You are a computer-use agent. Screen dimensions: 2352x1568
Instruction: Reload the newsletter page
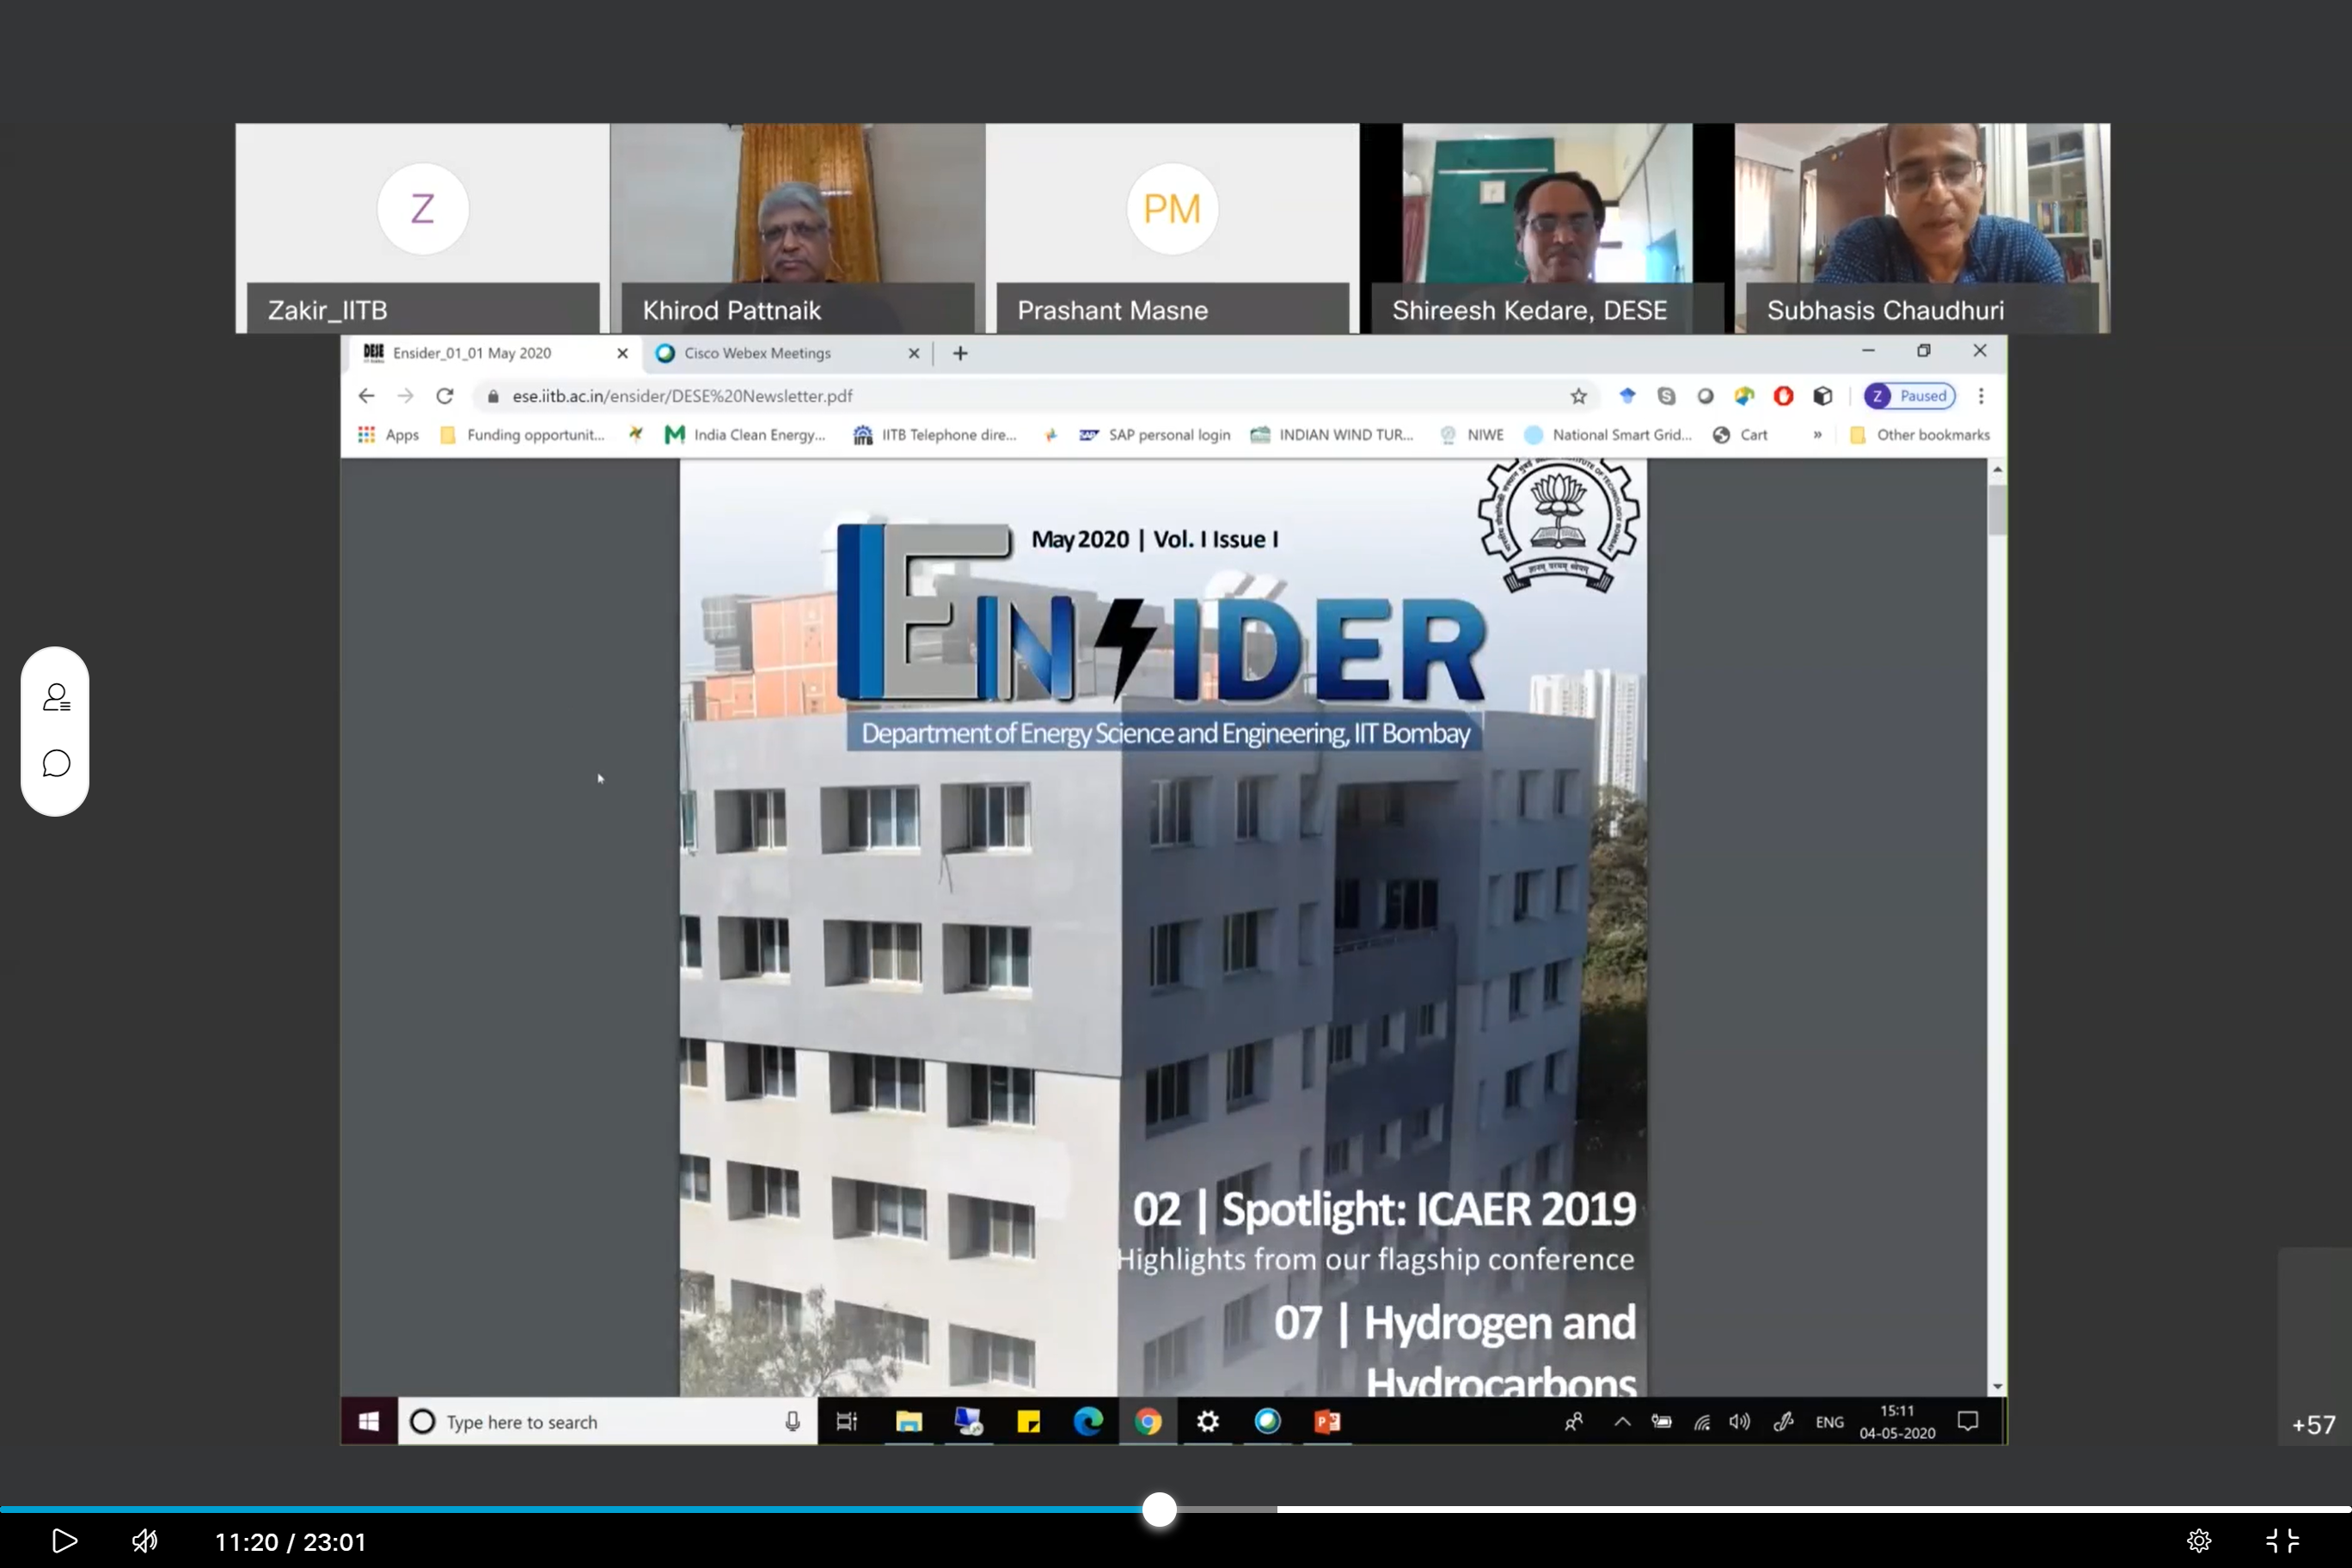[445, 396]
